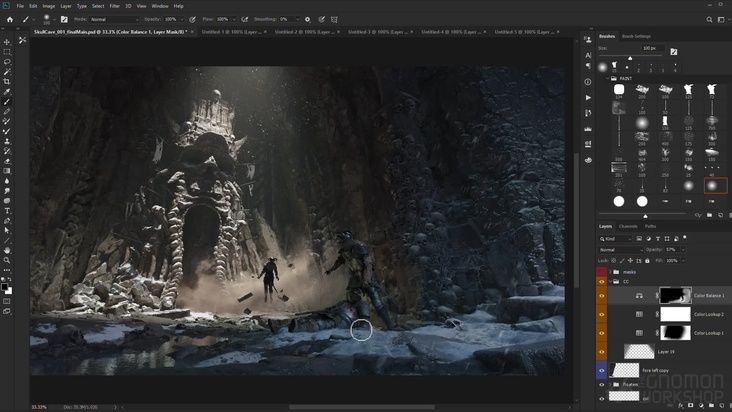Open the brush Opacity dropdown arrow
The image size is (732, 412).
181,20
